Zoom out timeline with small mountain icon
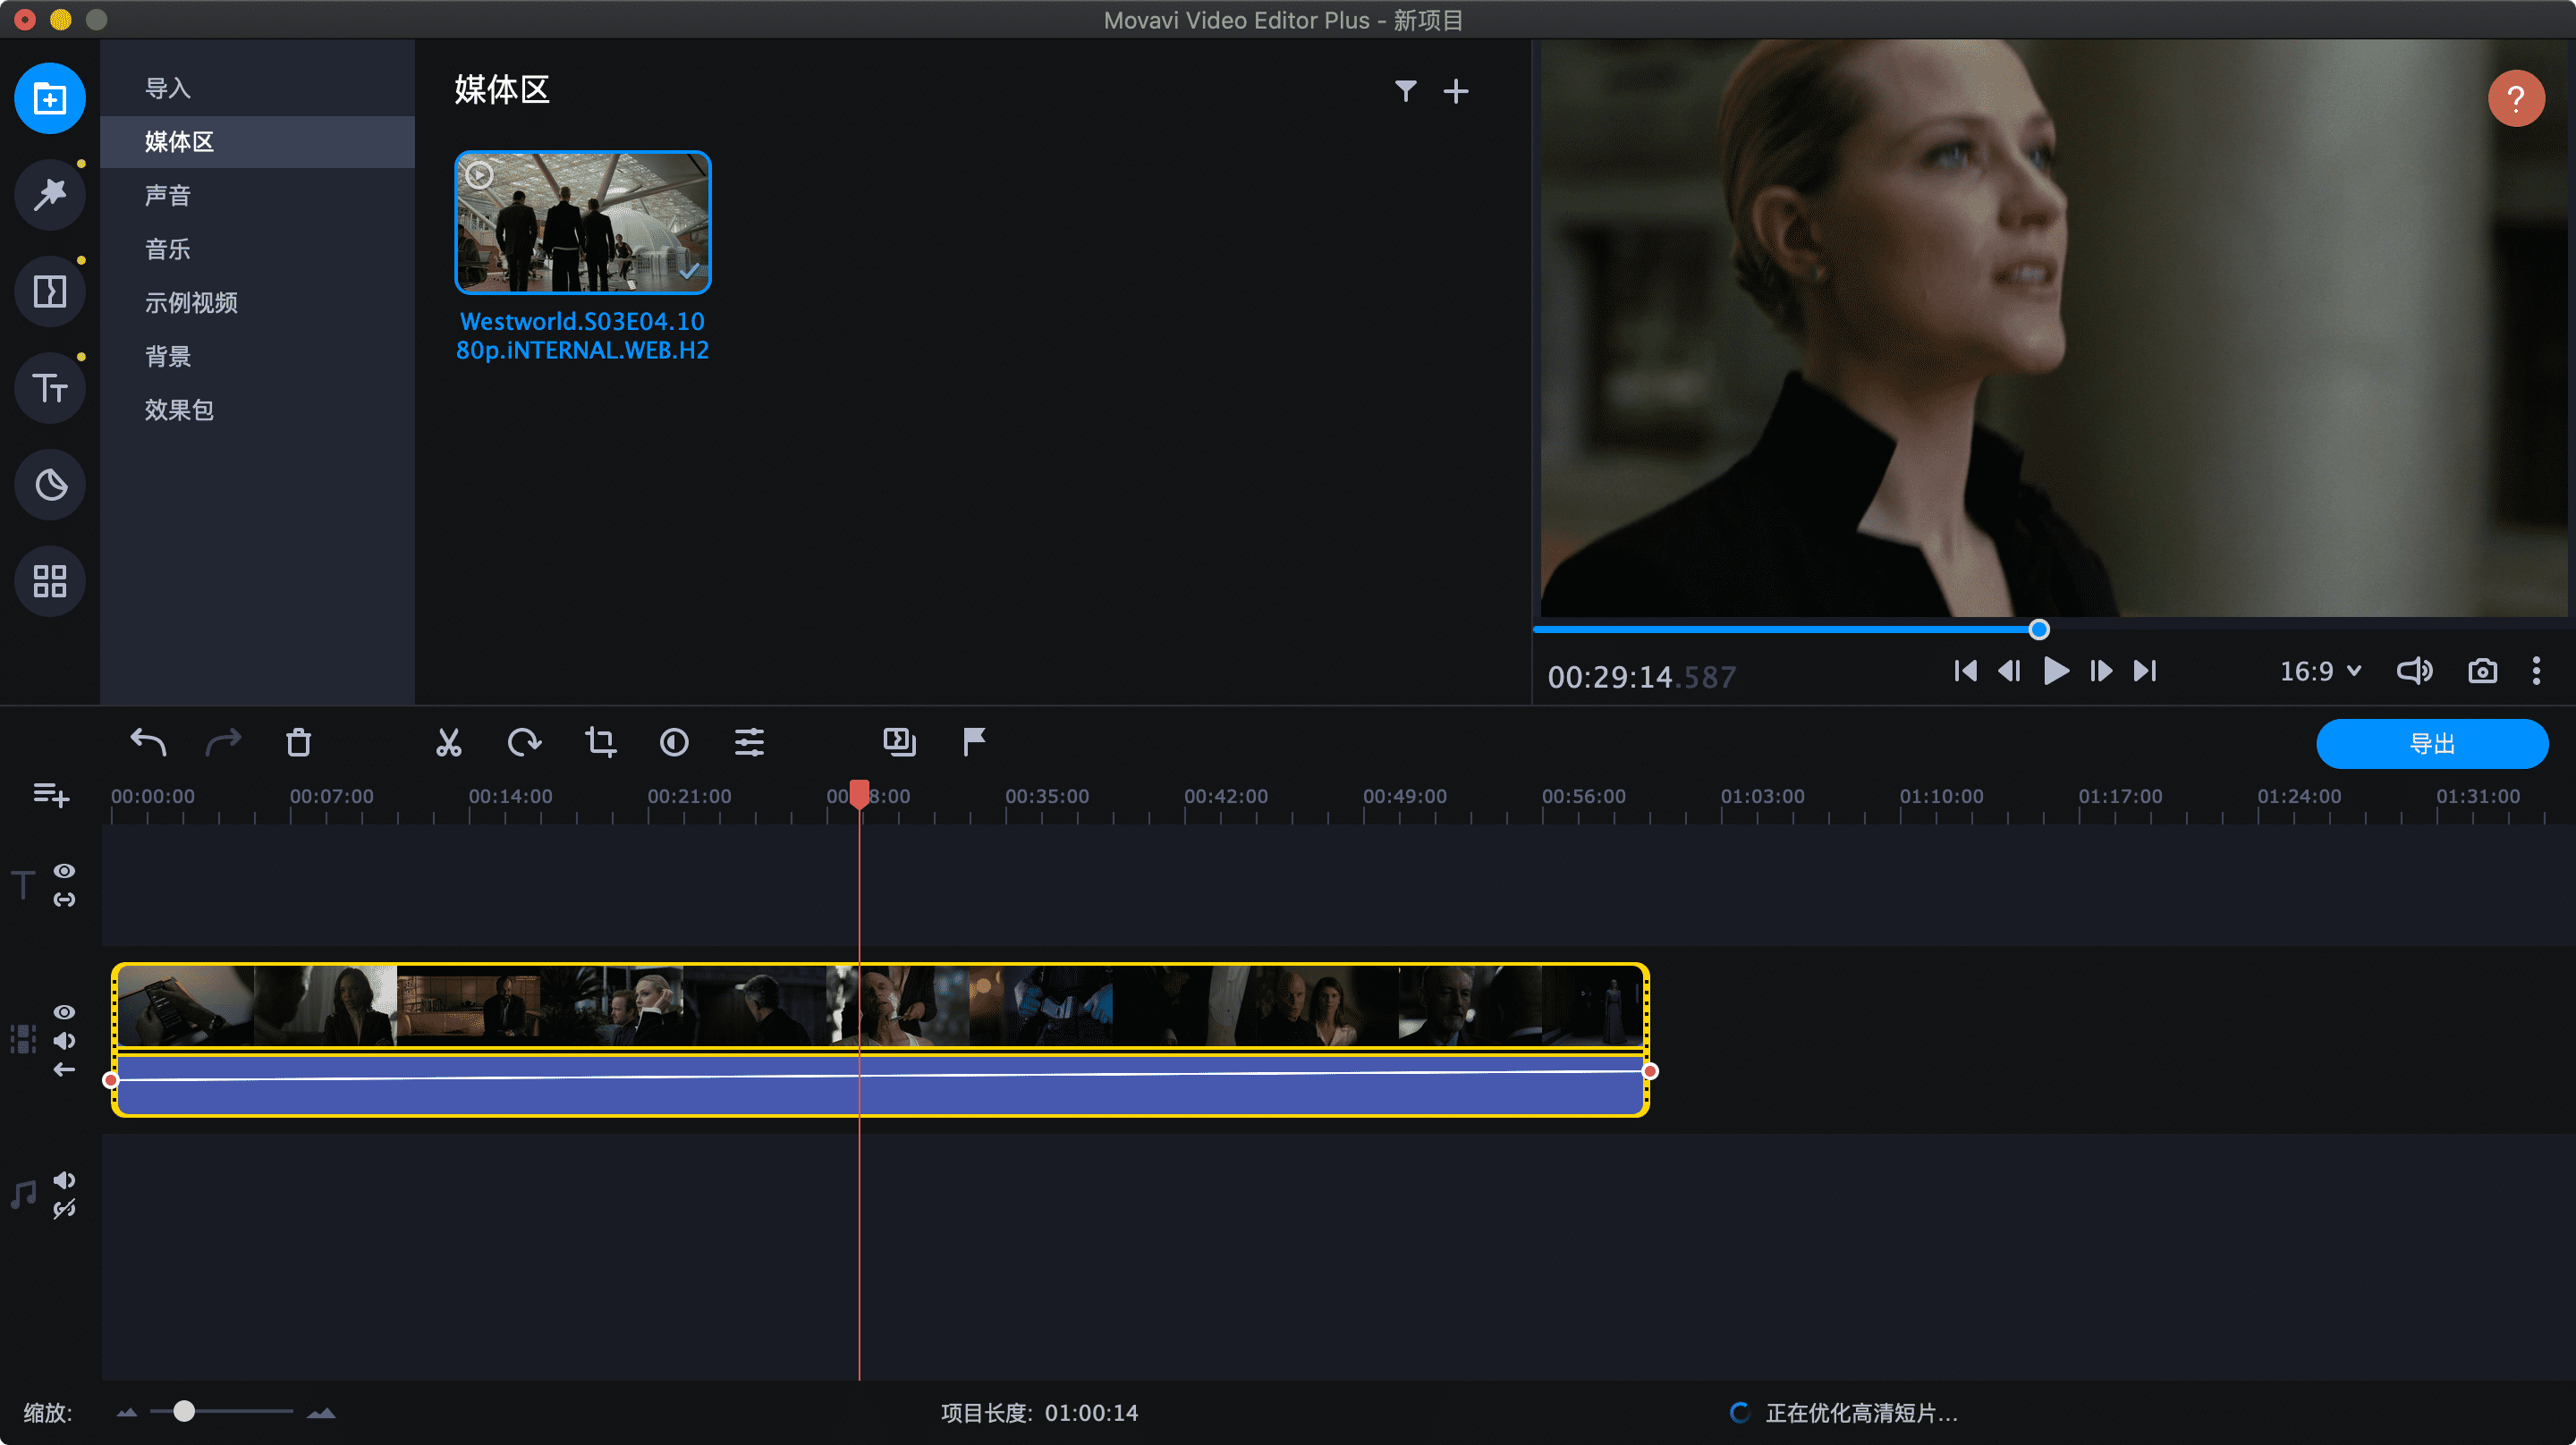This screenshot has width=2576, height=1445. tap(127, 1412)
